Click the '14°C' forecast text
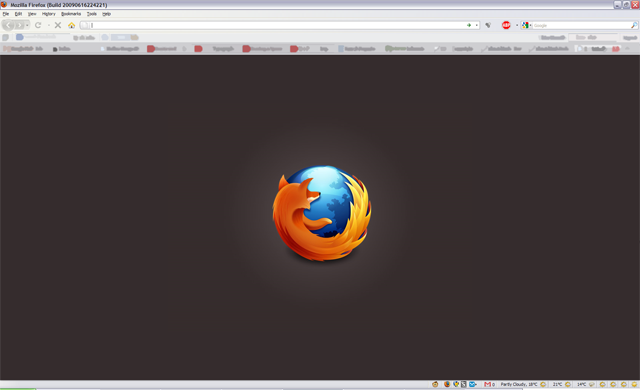This screenshot has height=390, width=640. pyautogui.click(x=582, y=384)
